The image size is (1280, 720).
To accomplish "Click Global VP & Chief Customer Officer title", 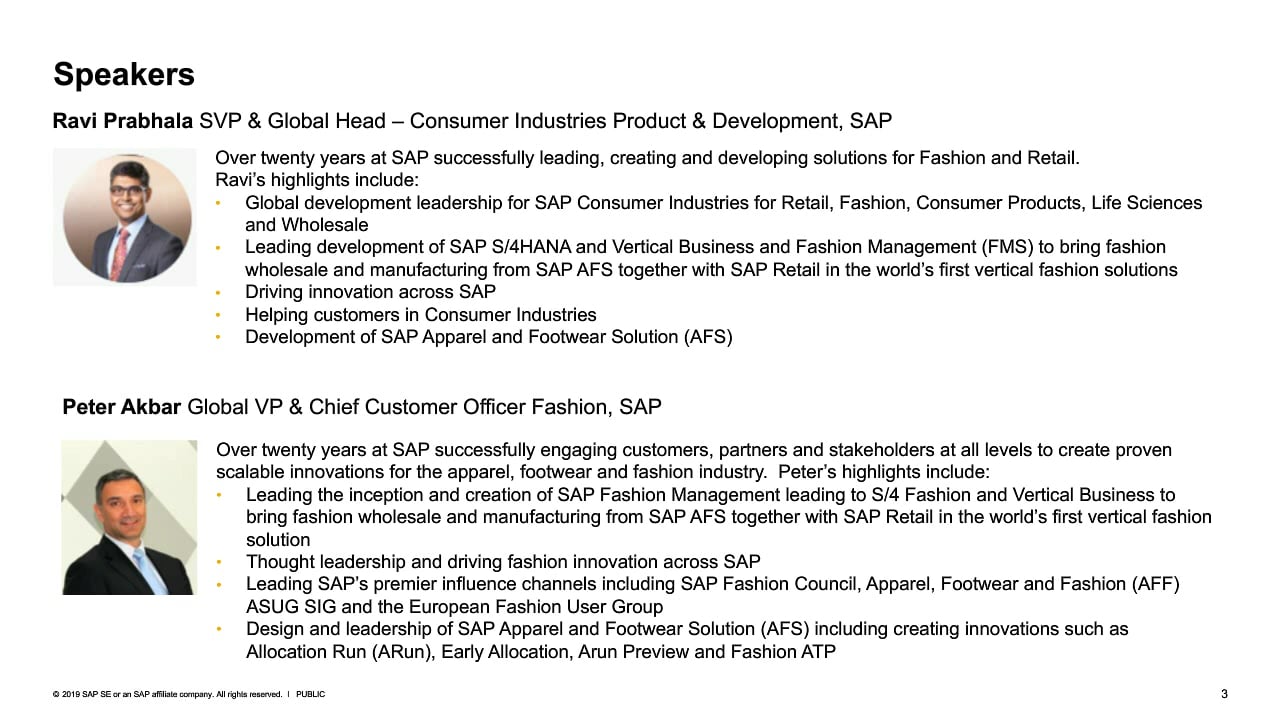I will pyautogui.click(x=424, y=407).
